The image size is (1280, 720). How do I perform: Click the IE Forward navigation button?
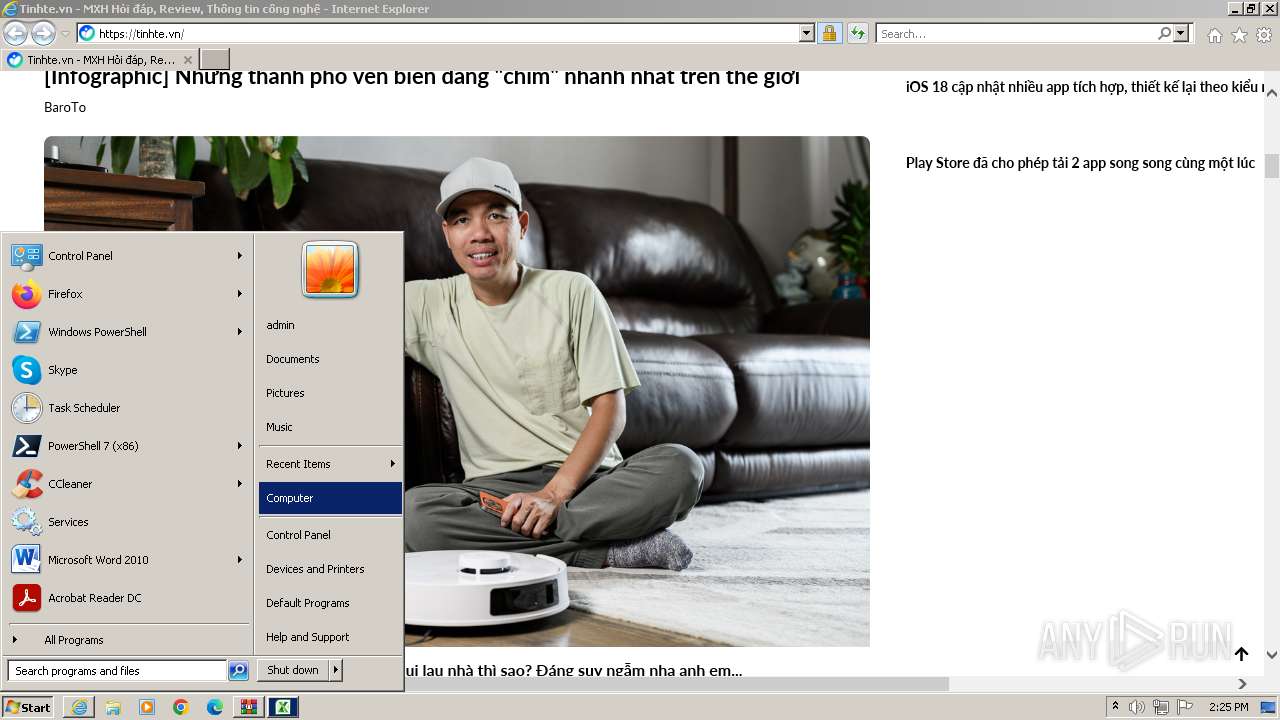point(43,33)
